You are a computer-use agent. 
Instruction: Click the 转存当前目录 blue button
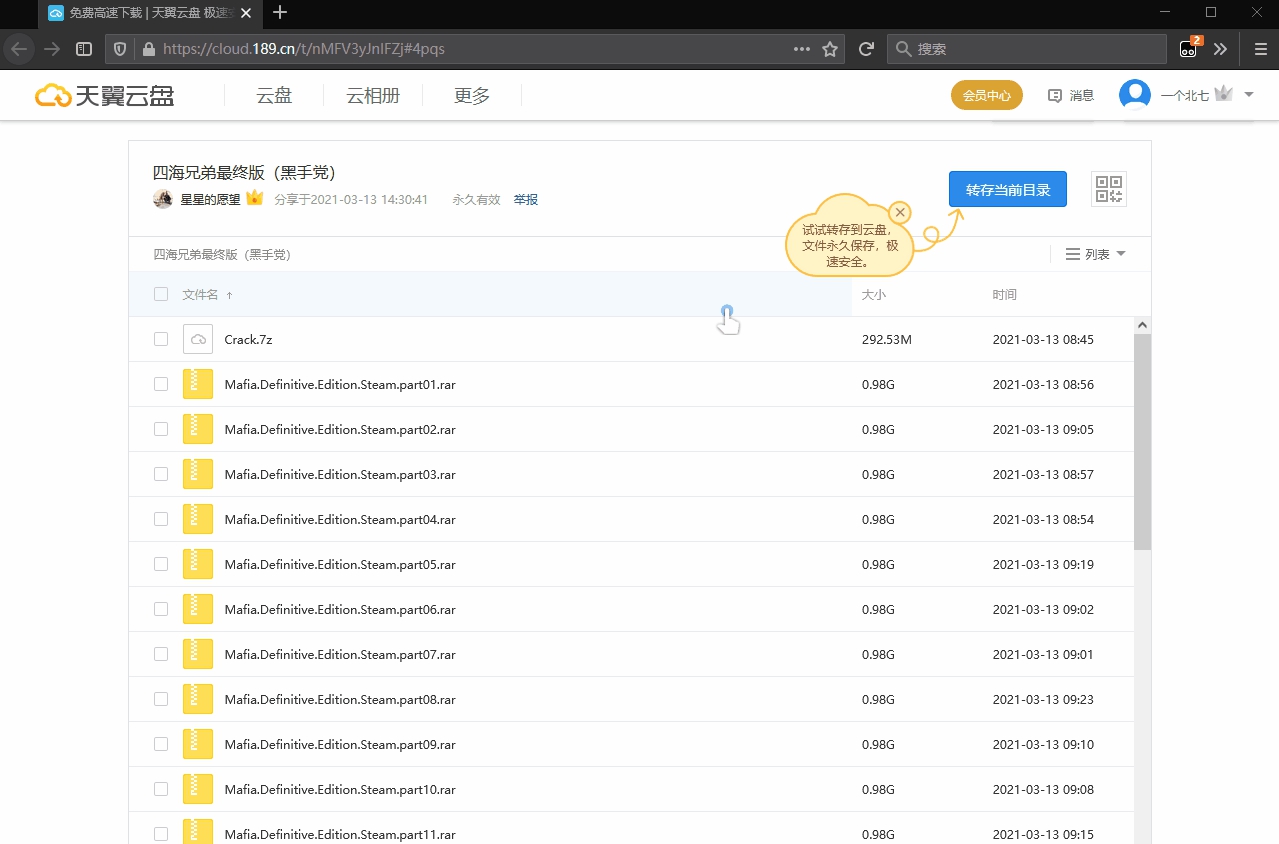(x=1007, y=188)
